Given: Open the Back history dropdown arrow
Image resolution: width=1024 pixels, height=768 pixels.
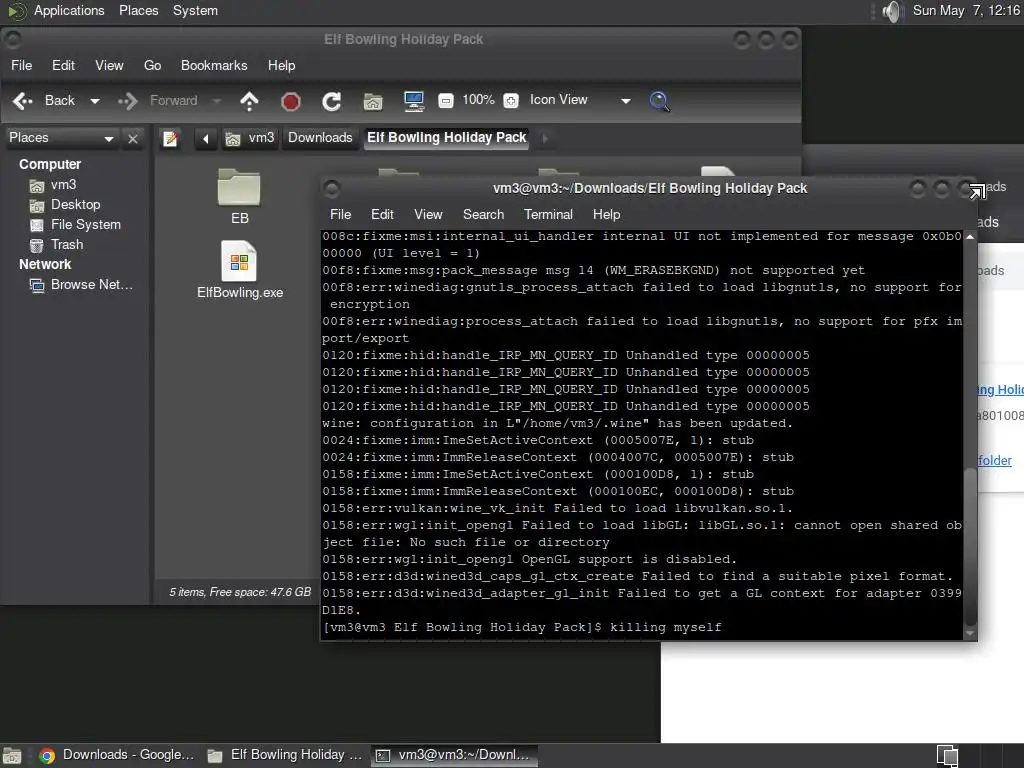Looking at the screenshot, I should click(x=95, y=101).
